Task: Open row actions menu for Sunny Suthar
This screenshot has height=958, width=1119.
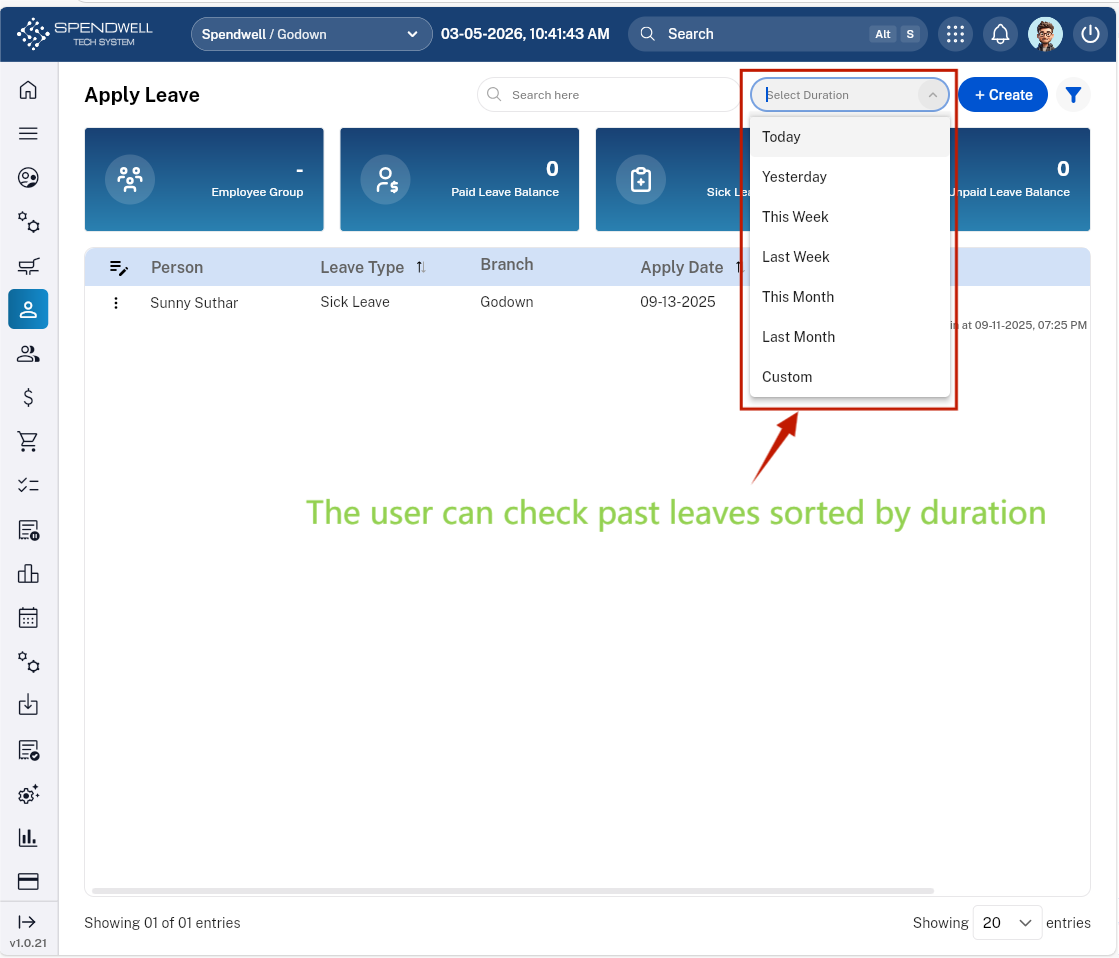Action: coord(116,303)
